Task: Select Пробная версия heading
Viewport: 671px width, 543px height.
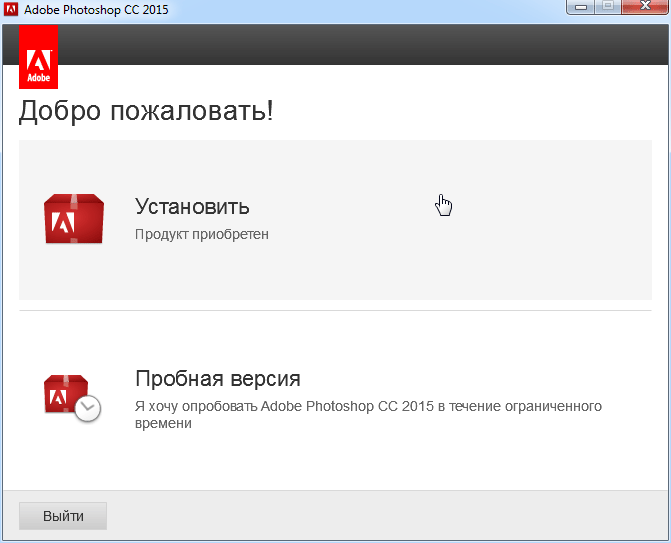Action: [x=218, y=379]
